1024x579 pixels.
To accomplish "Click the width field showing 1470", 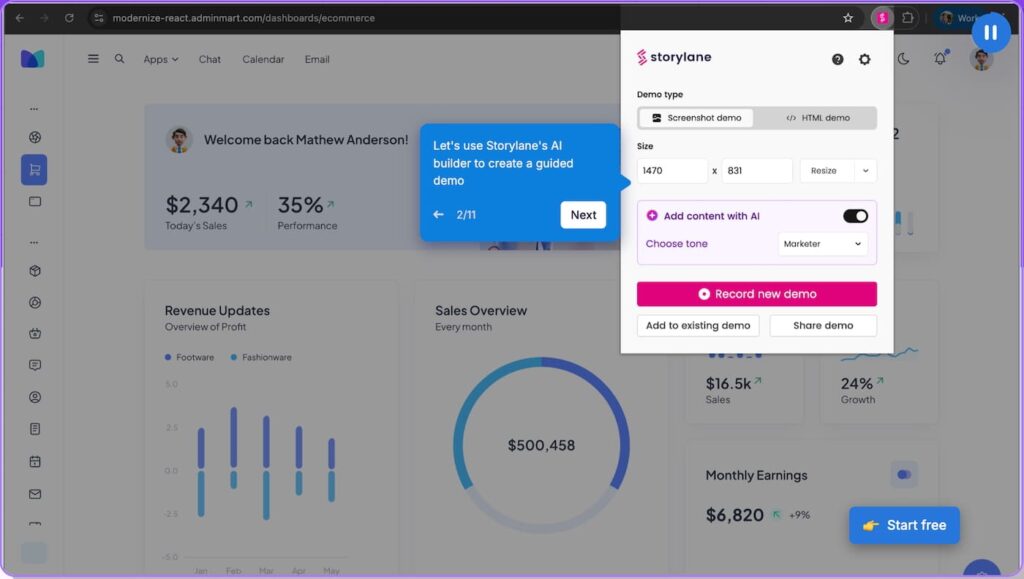I will pyautogui.click(x=672, y=170).
